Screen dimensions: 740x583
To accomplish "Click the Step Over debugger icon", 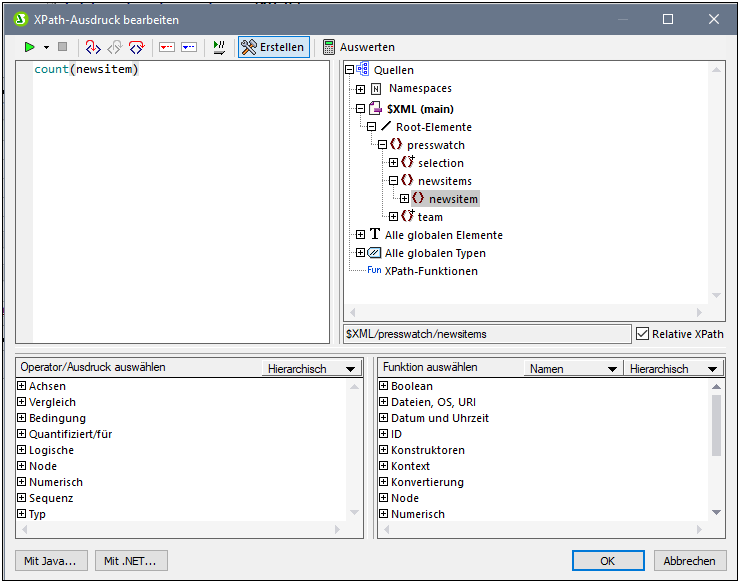I will click(136, 47).
